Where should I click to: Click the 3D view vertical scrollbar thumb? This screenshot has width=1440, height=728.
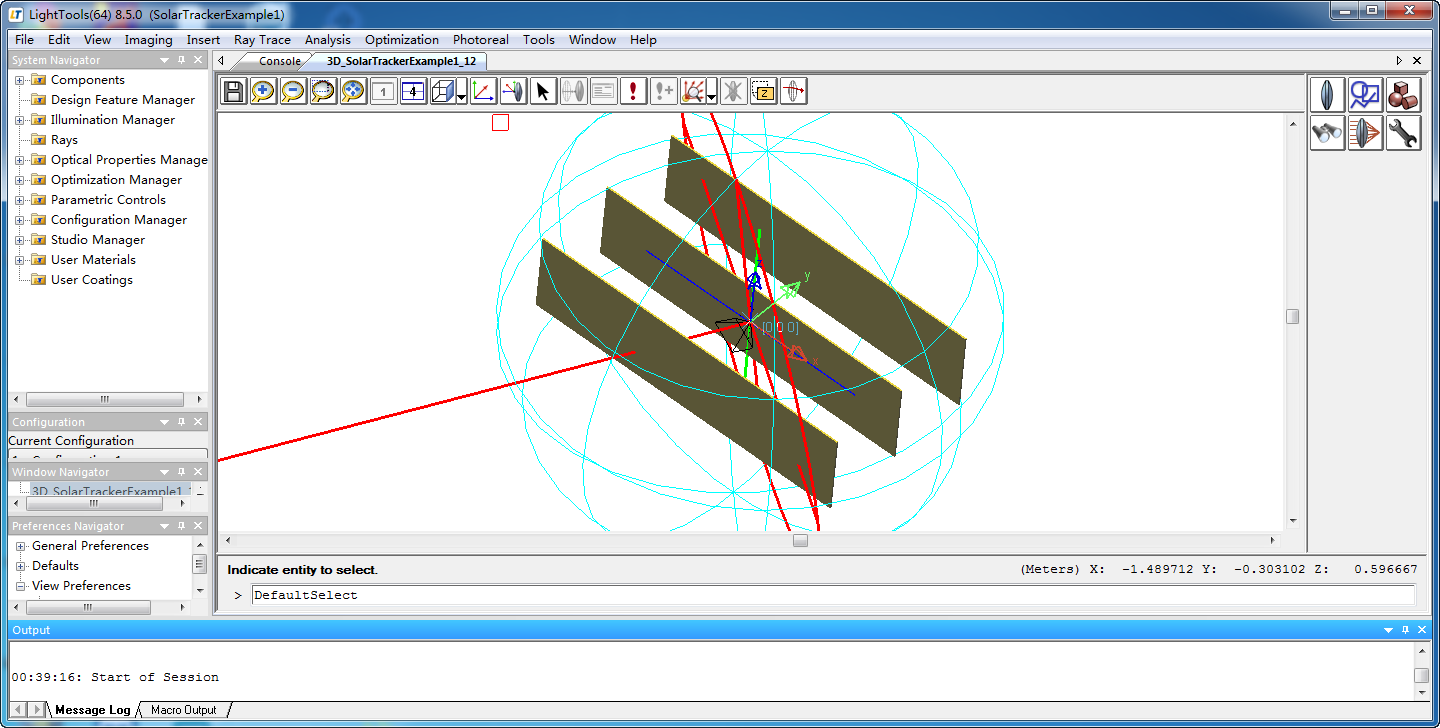[x=1292, y=316]
